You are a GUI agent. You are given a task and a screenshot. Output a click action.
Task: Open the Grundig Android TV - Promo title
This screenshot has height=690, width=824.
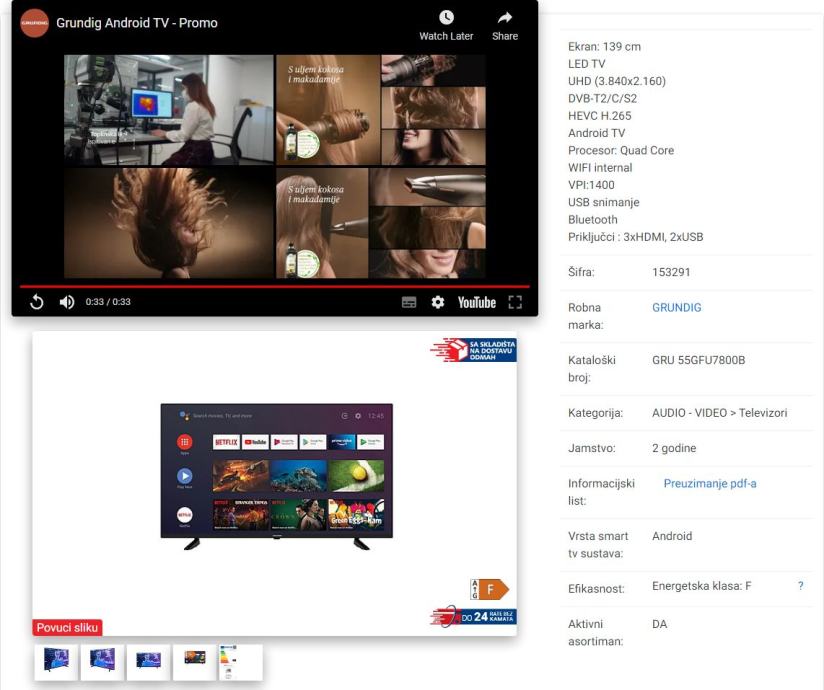point(137,23)
